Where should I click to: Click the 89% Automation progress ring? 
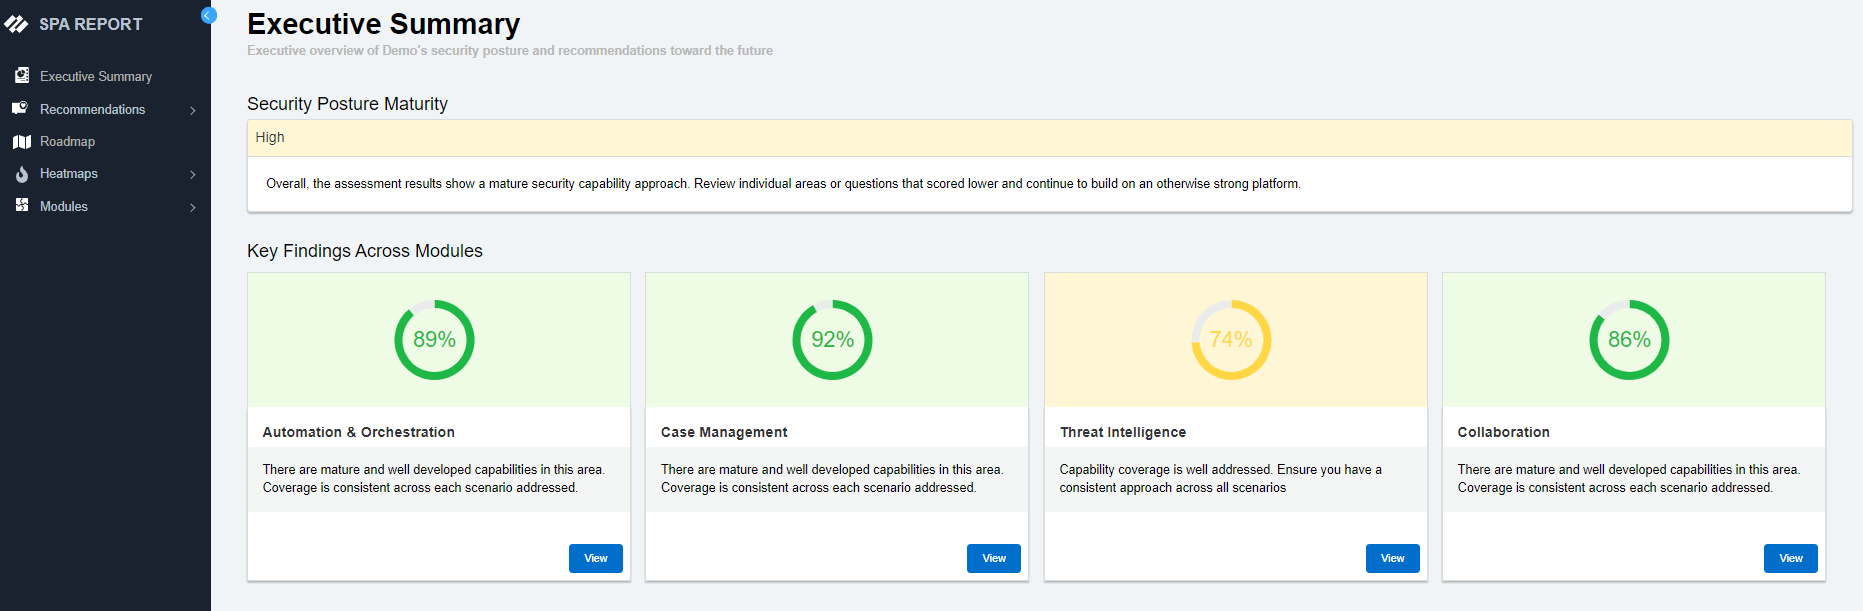point(434,340)
